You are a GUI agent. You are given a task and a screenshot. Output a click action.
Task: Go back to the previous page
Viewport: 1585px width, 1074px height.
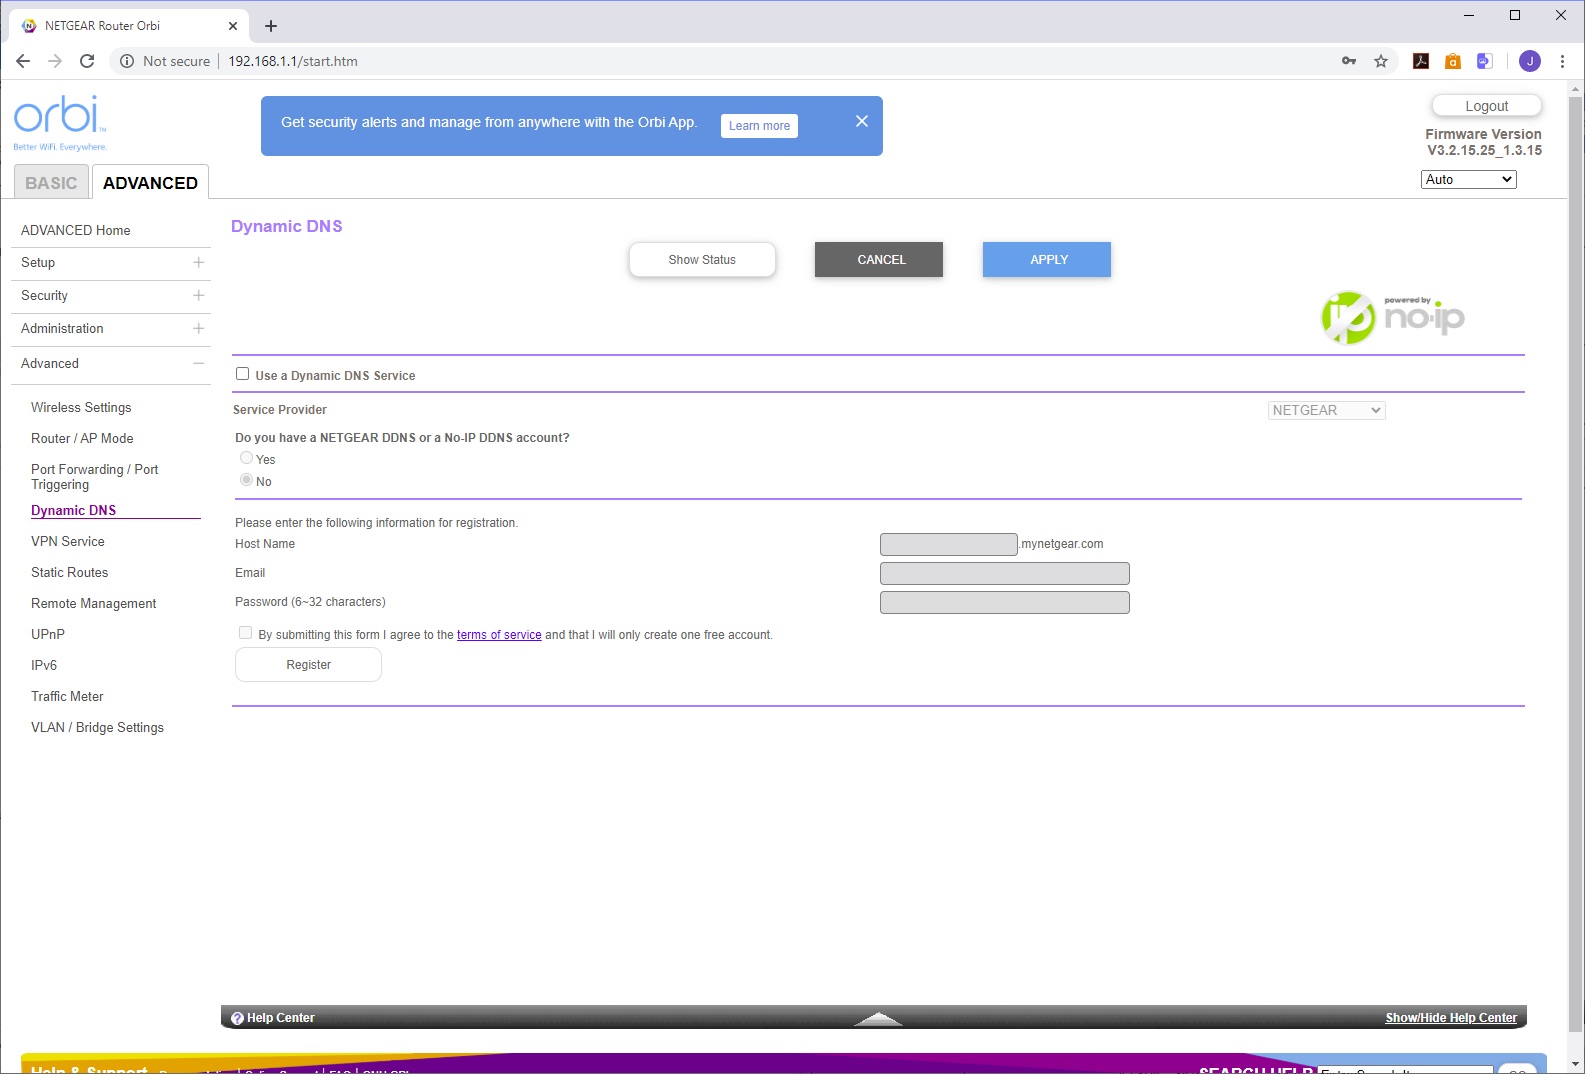[x=23, y=61]
